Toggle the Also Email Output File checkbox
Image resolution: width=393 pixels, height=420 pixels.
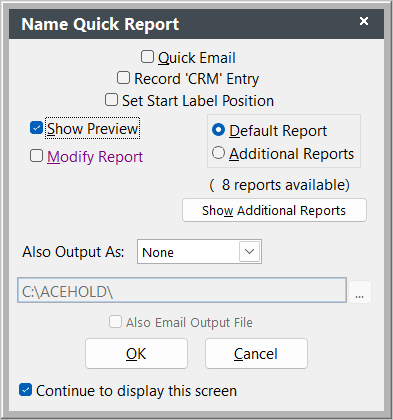point(115,322)
